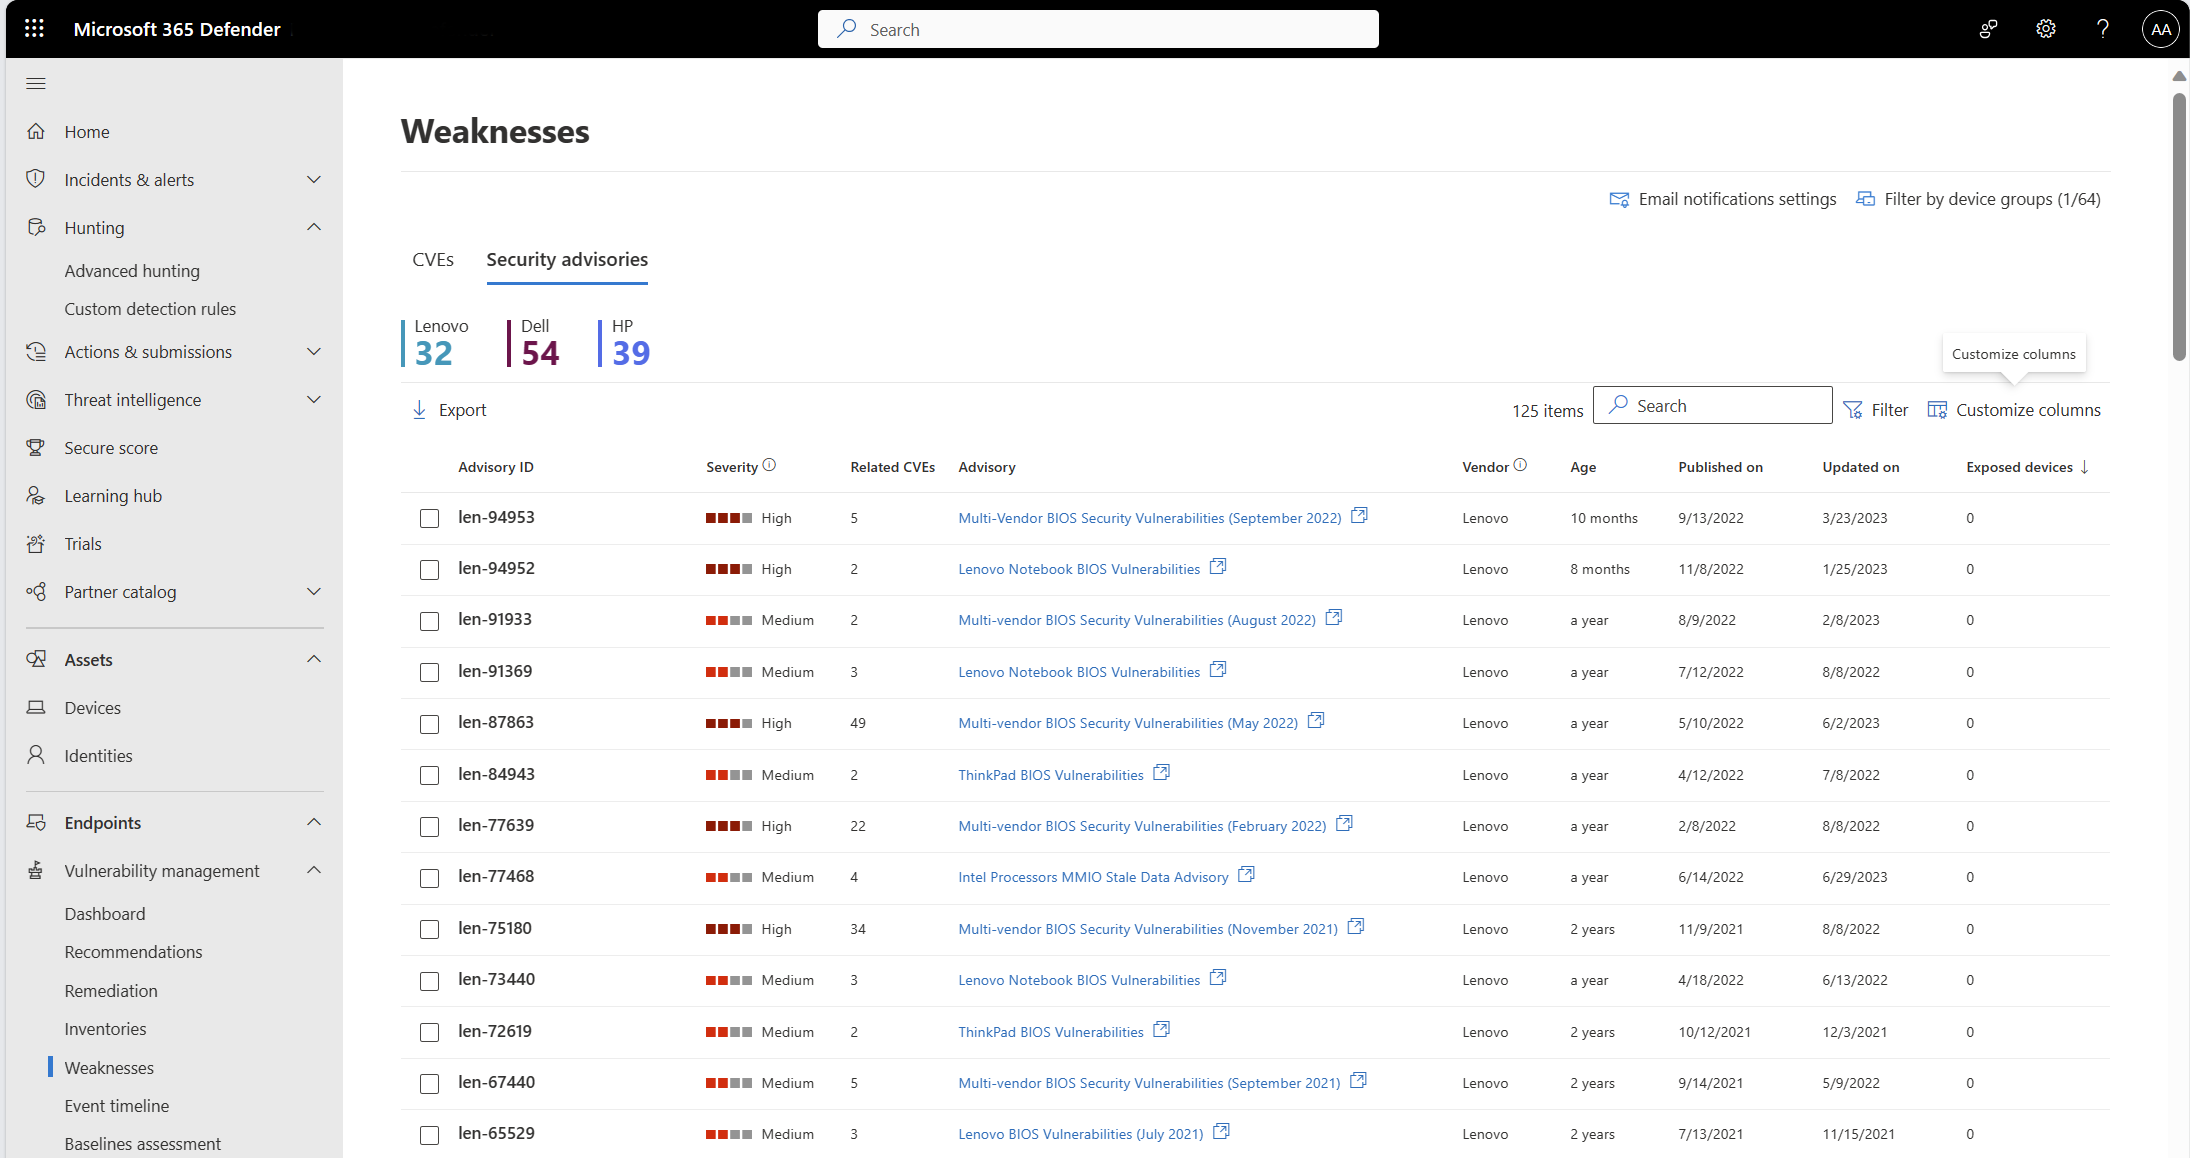Collapse the Assets section chevron
The height and width of the screenshot is (1158, 2190).
314,659
